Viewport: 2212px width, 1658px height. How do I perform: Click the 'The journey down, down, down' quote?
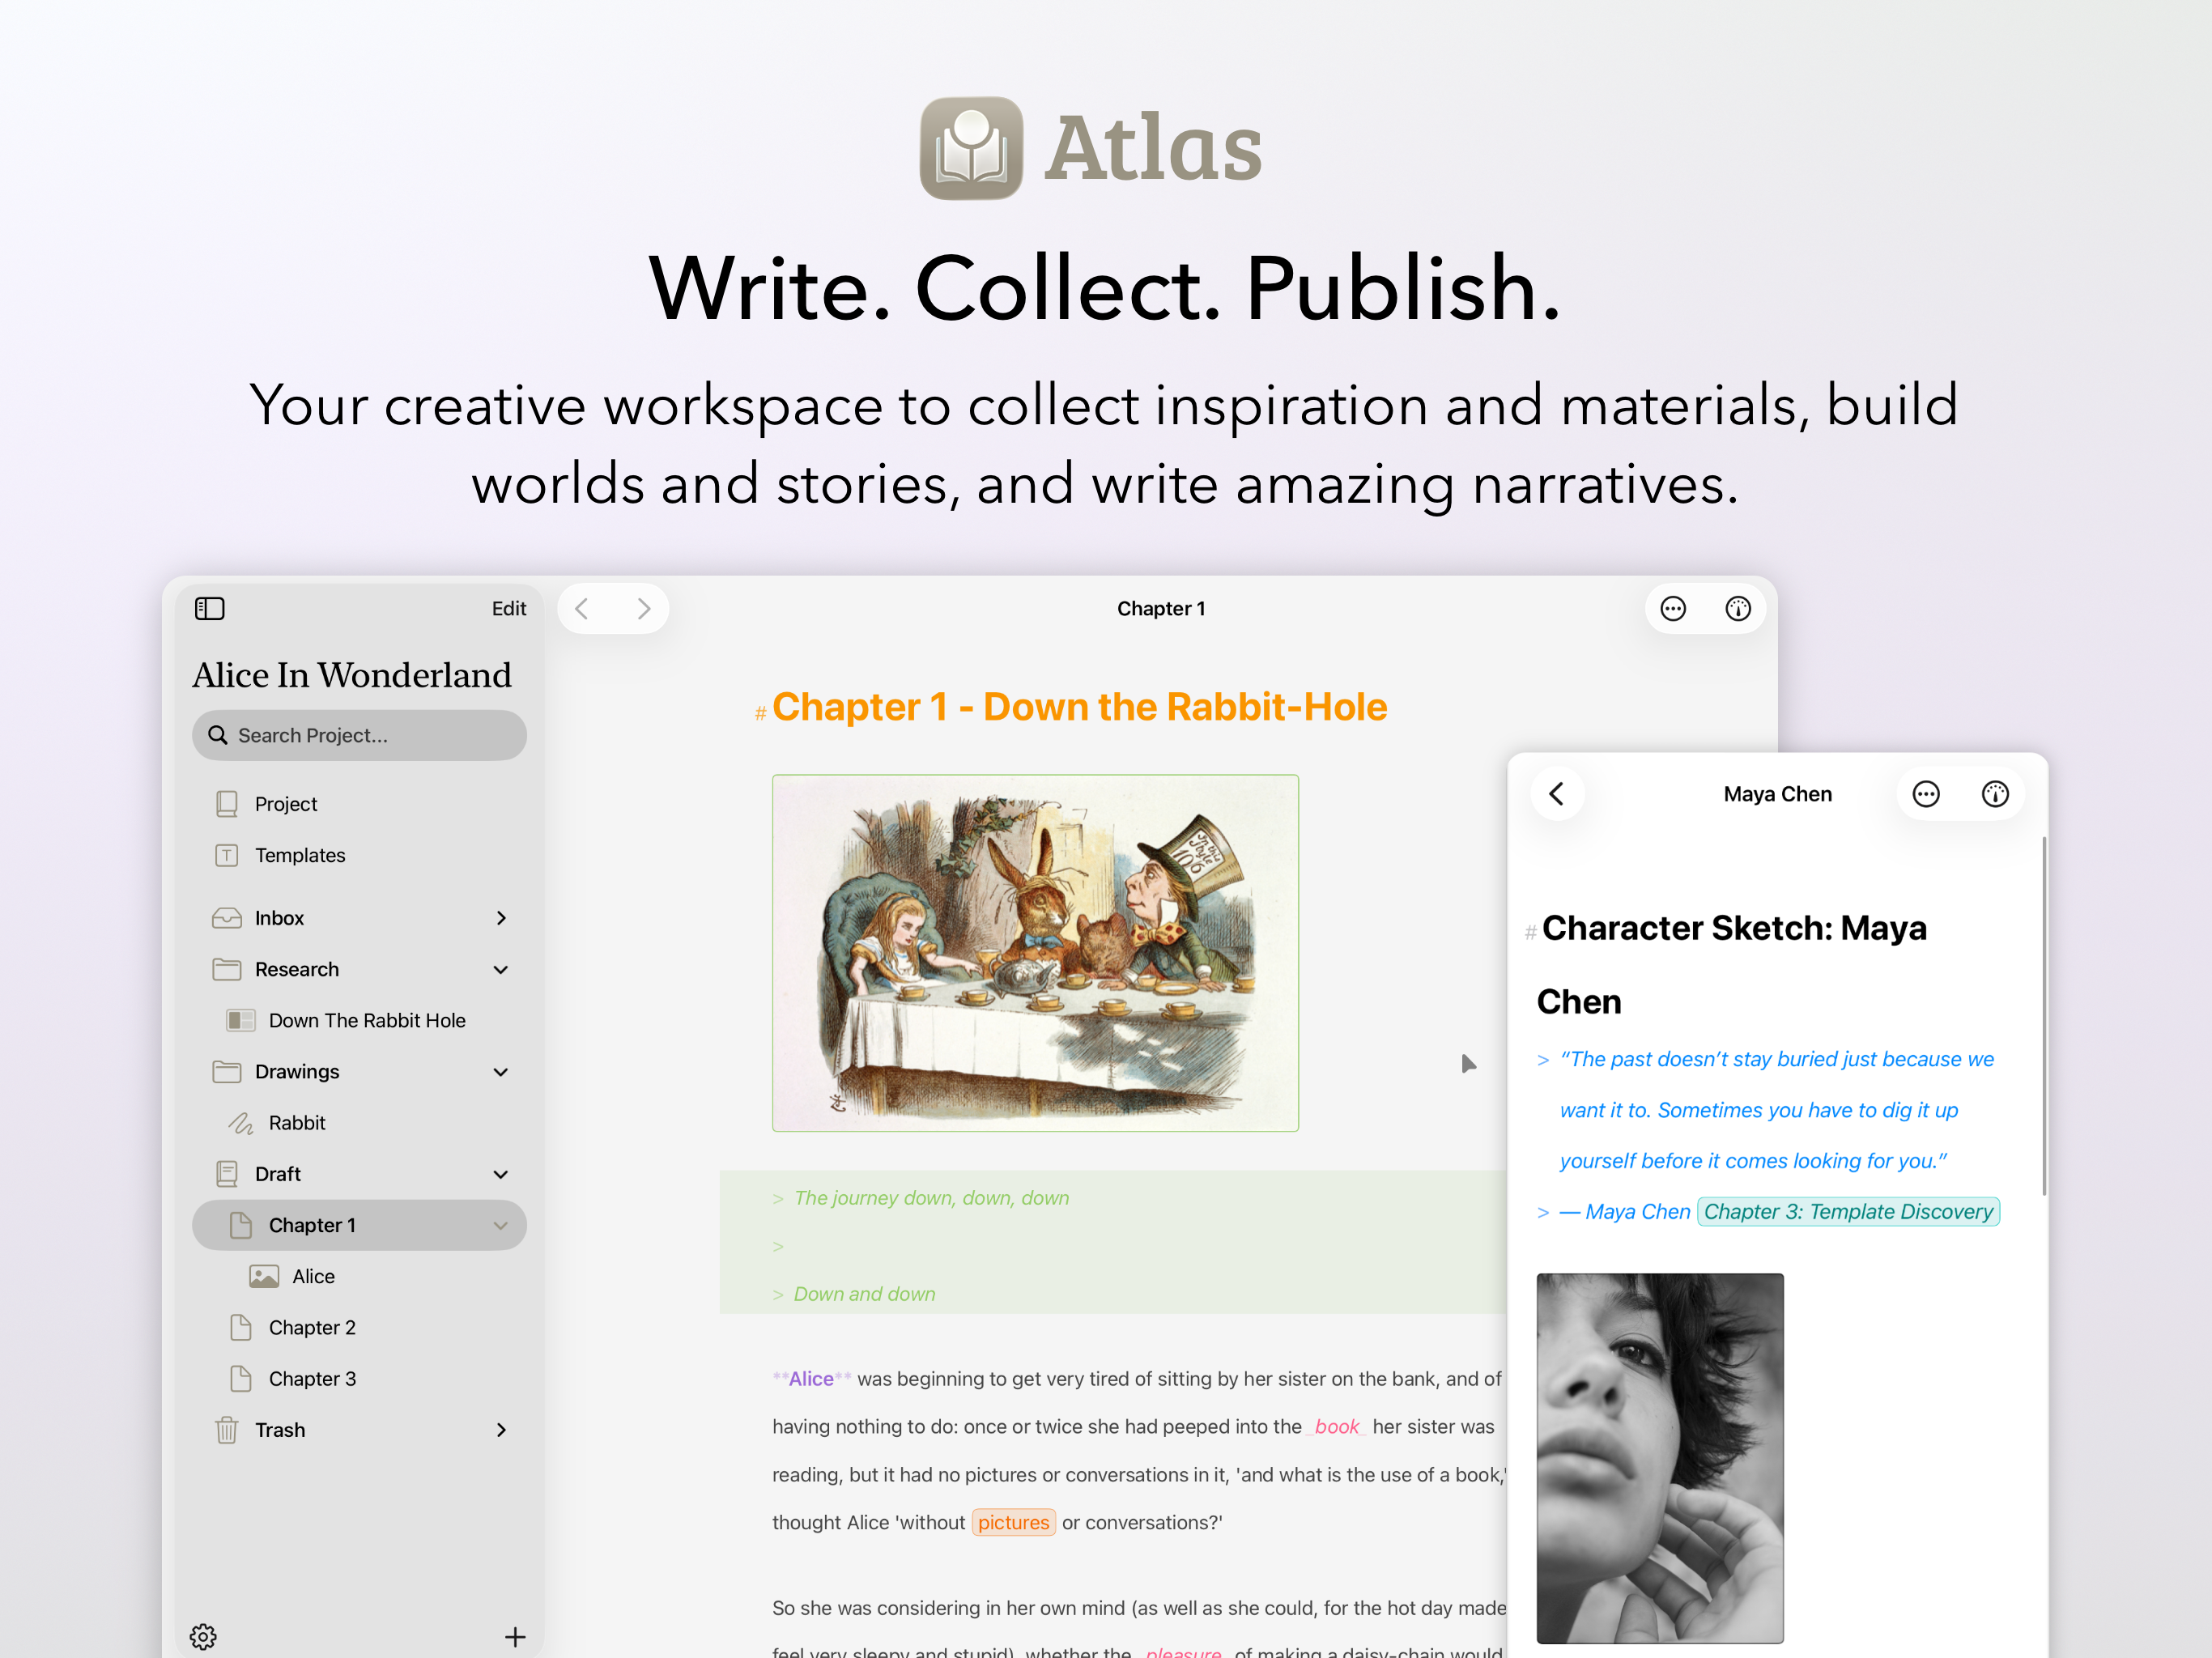pyautogui.click(x=931, y=1197)
